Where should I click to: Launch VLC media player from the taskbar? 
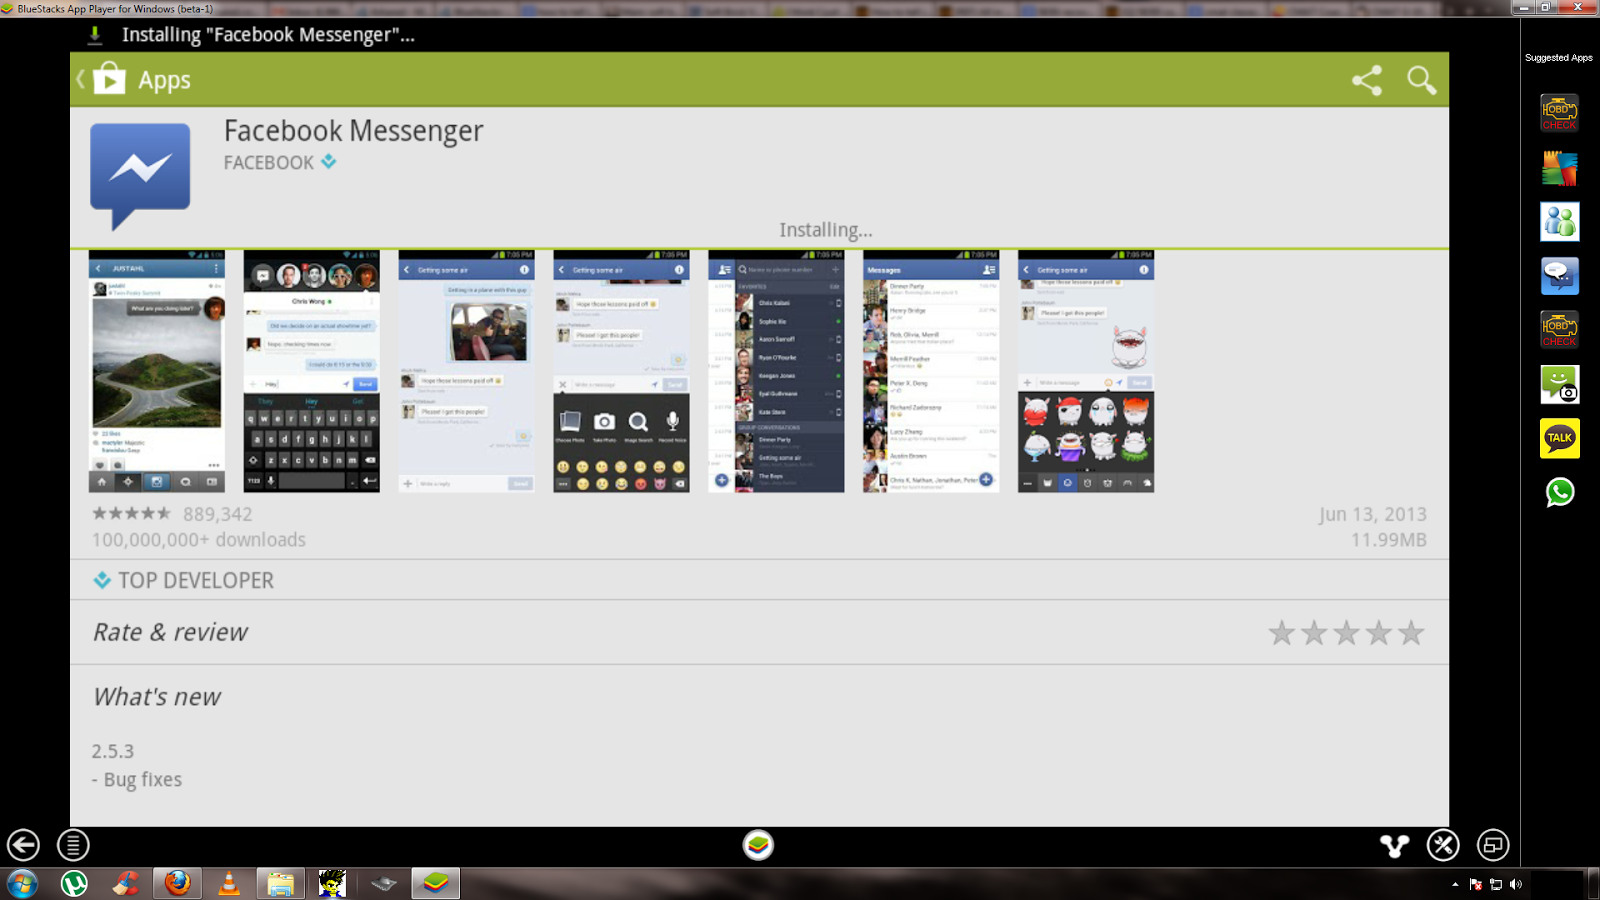point(229,884)
